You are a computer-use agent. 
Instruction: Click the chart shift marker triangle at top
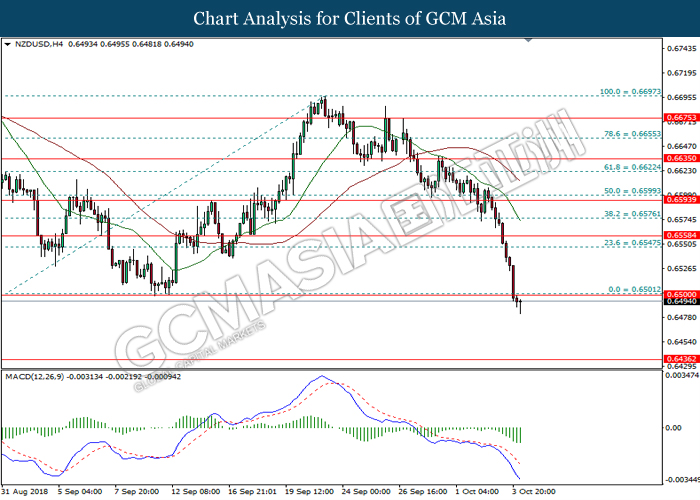(x=529, y=40)
